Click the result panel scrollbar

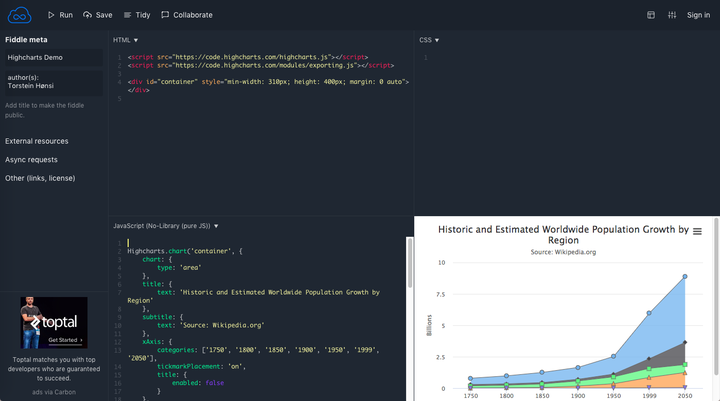point(717,296)
